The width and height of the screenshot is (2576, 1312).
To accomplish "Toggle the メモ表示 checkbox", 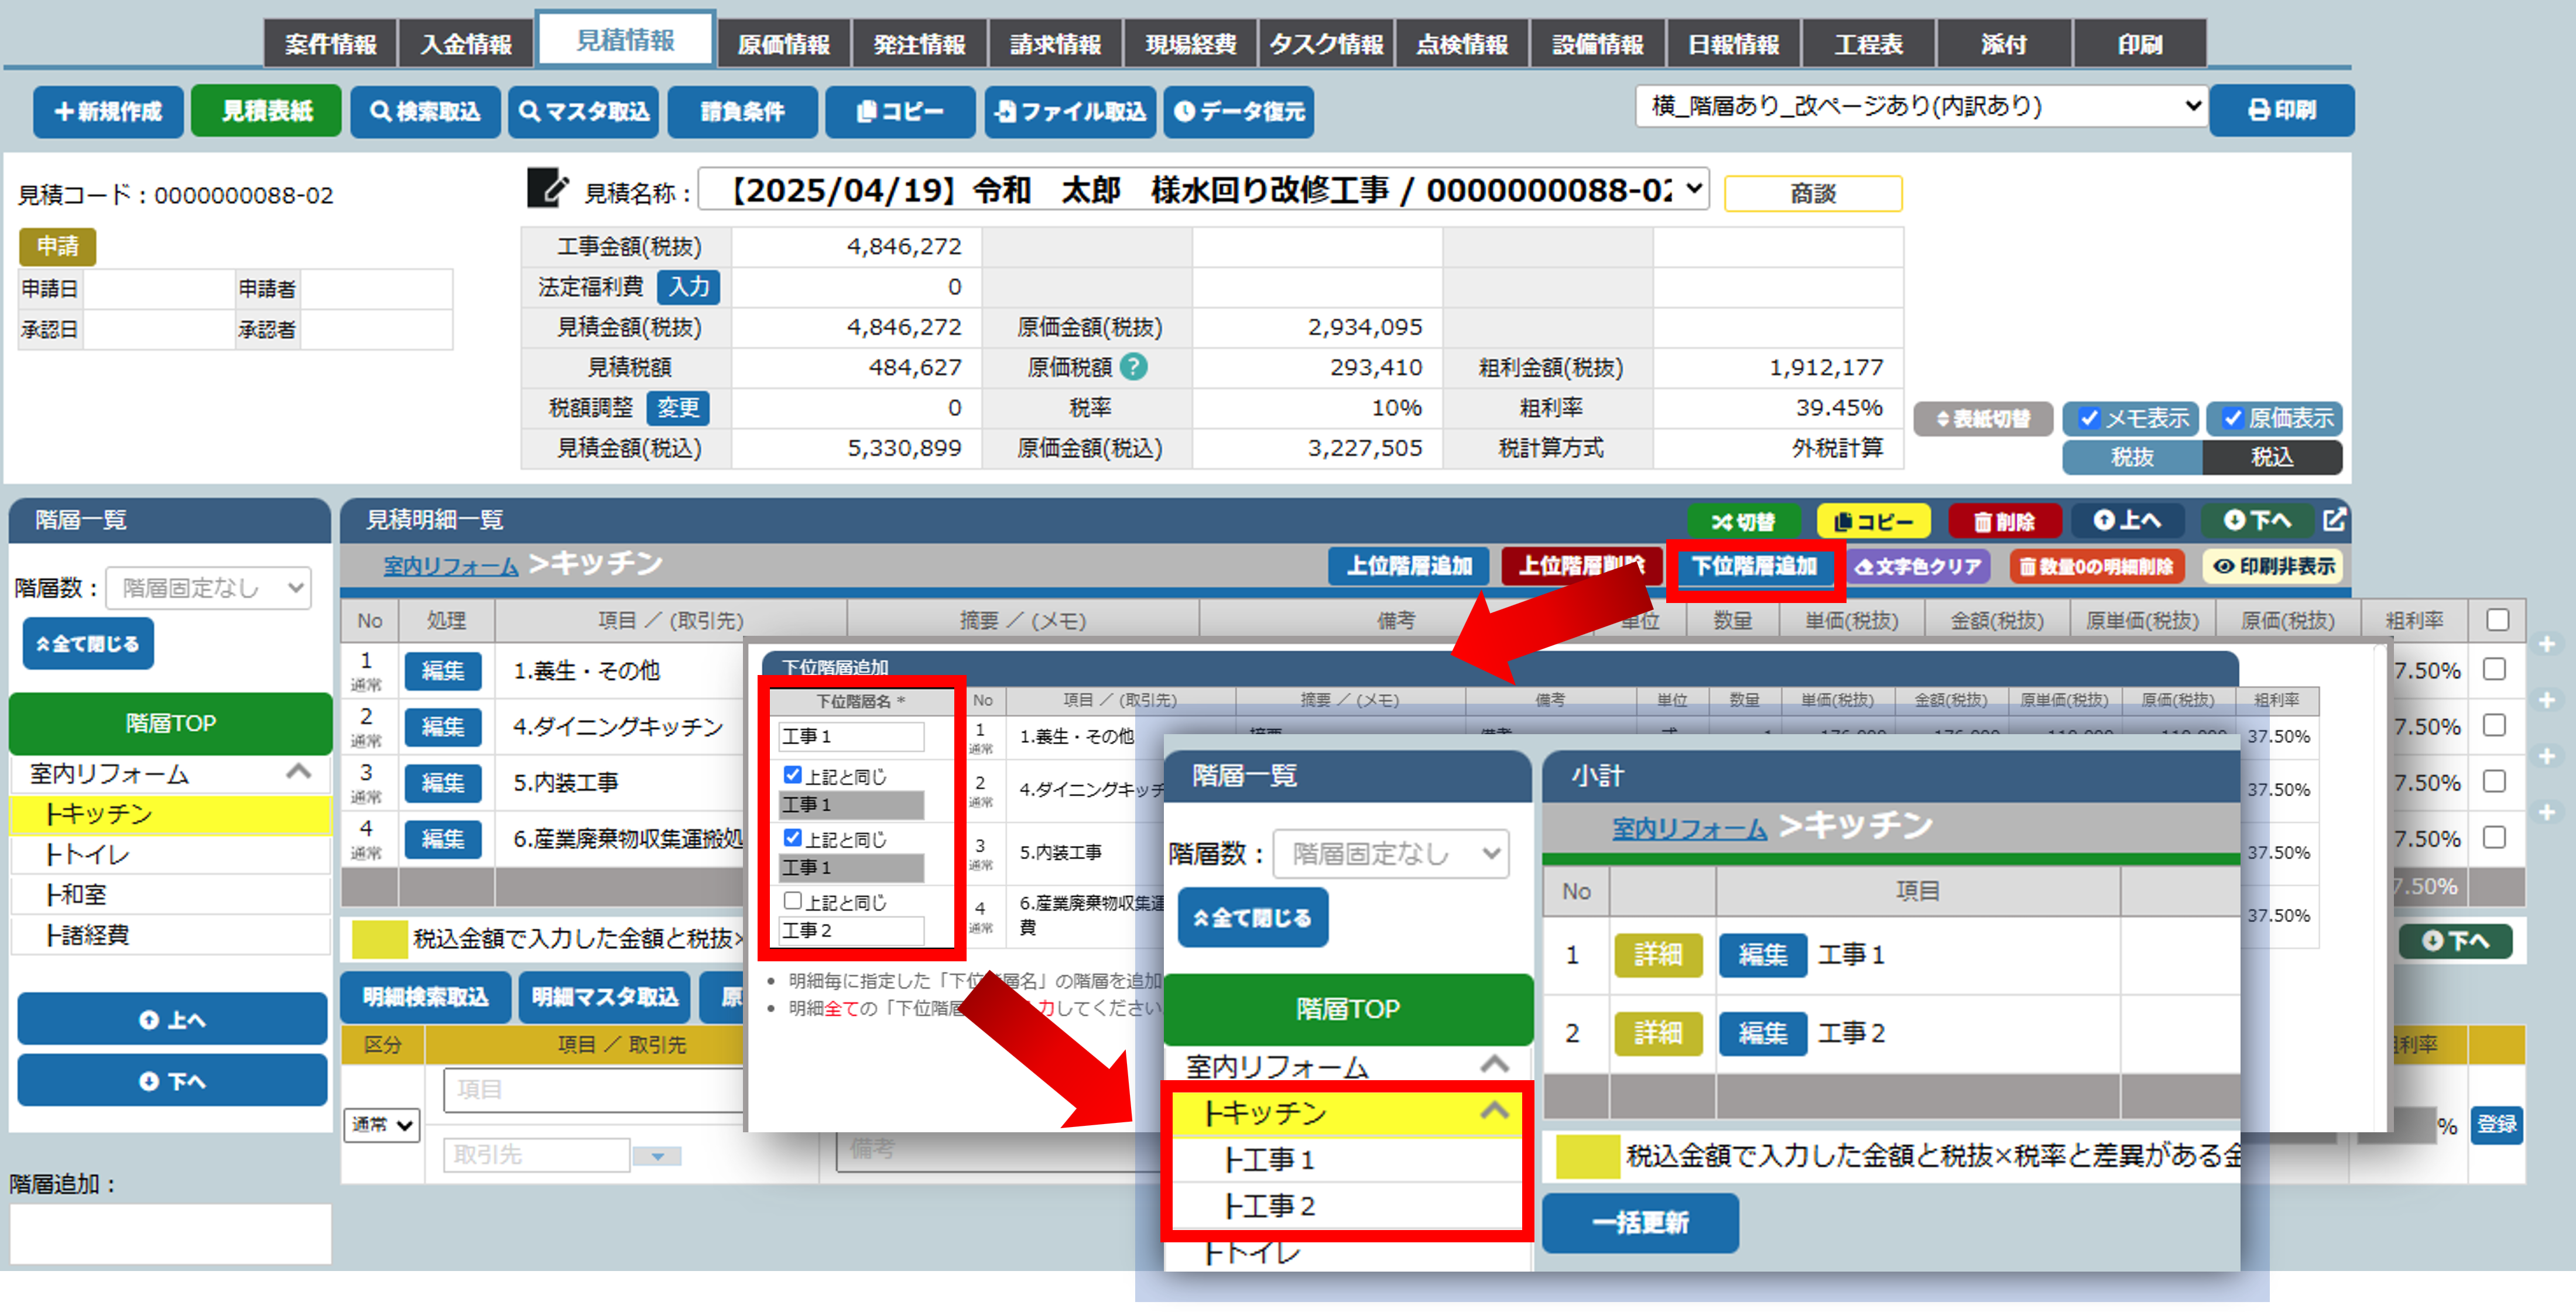I will coord(2089,418).
